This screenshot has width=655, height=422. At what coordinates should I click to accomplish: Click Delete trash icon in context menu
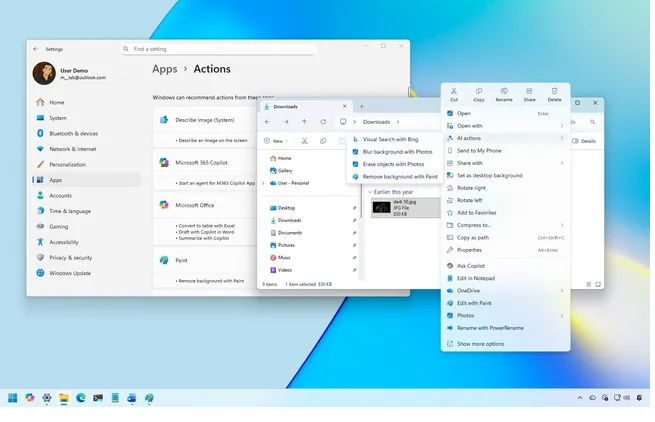coord(554,91)
